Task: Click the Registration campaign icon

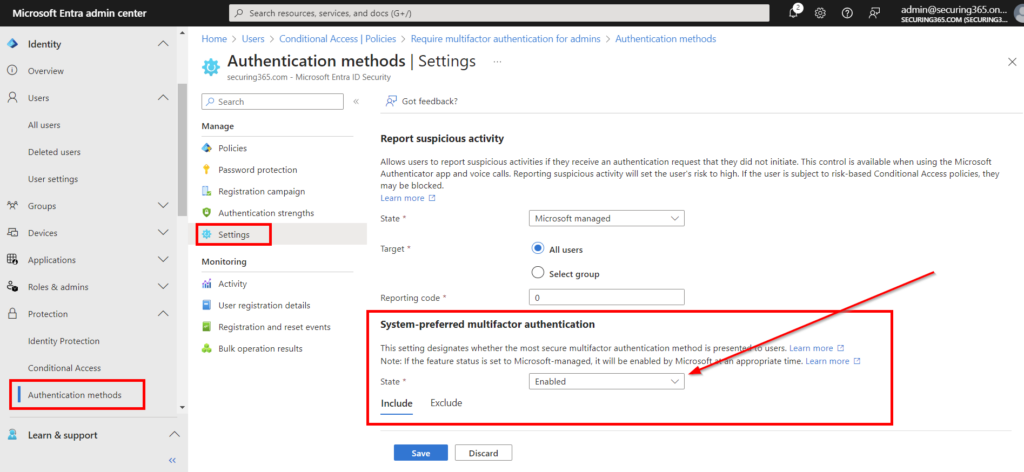Action: point(207,191)
